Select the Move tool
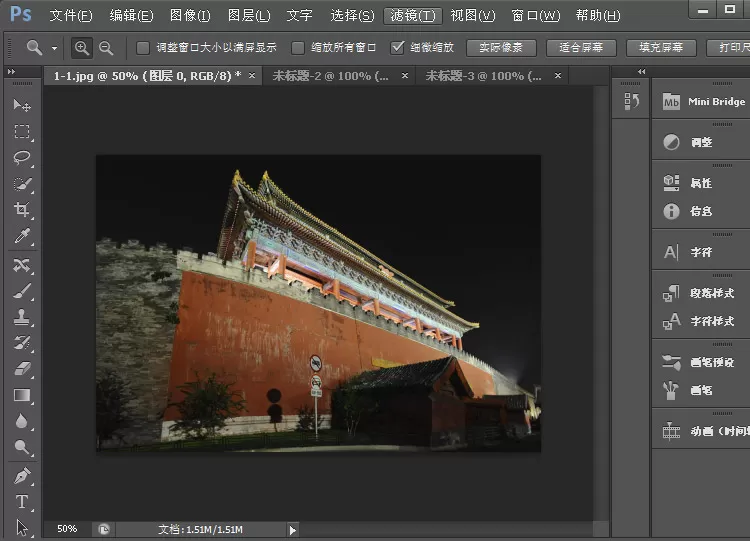 (22, 105)
